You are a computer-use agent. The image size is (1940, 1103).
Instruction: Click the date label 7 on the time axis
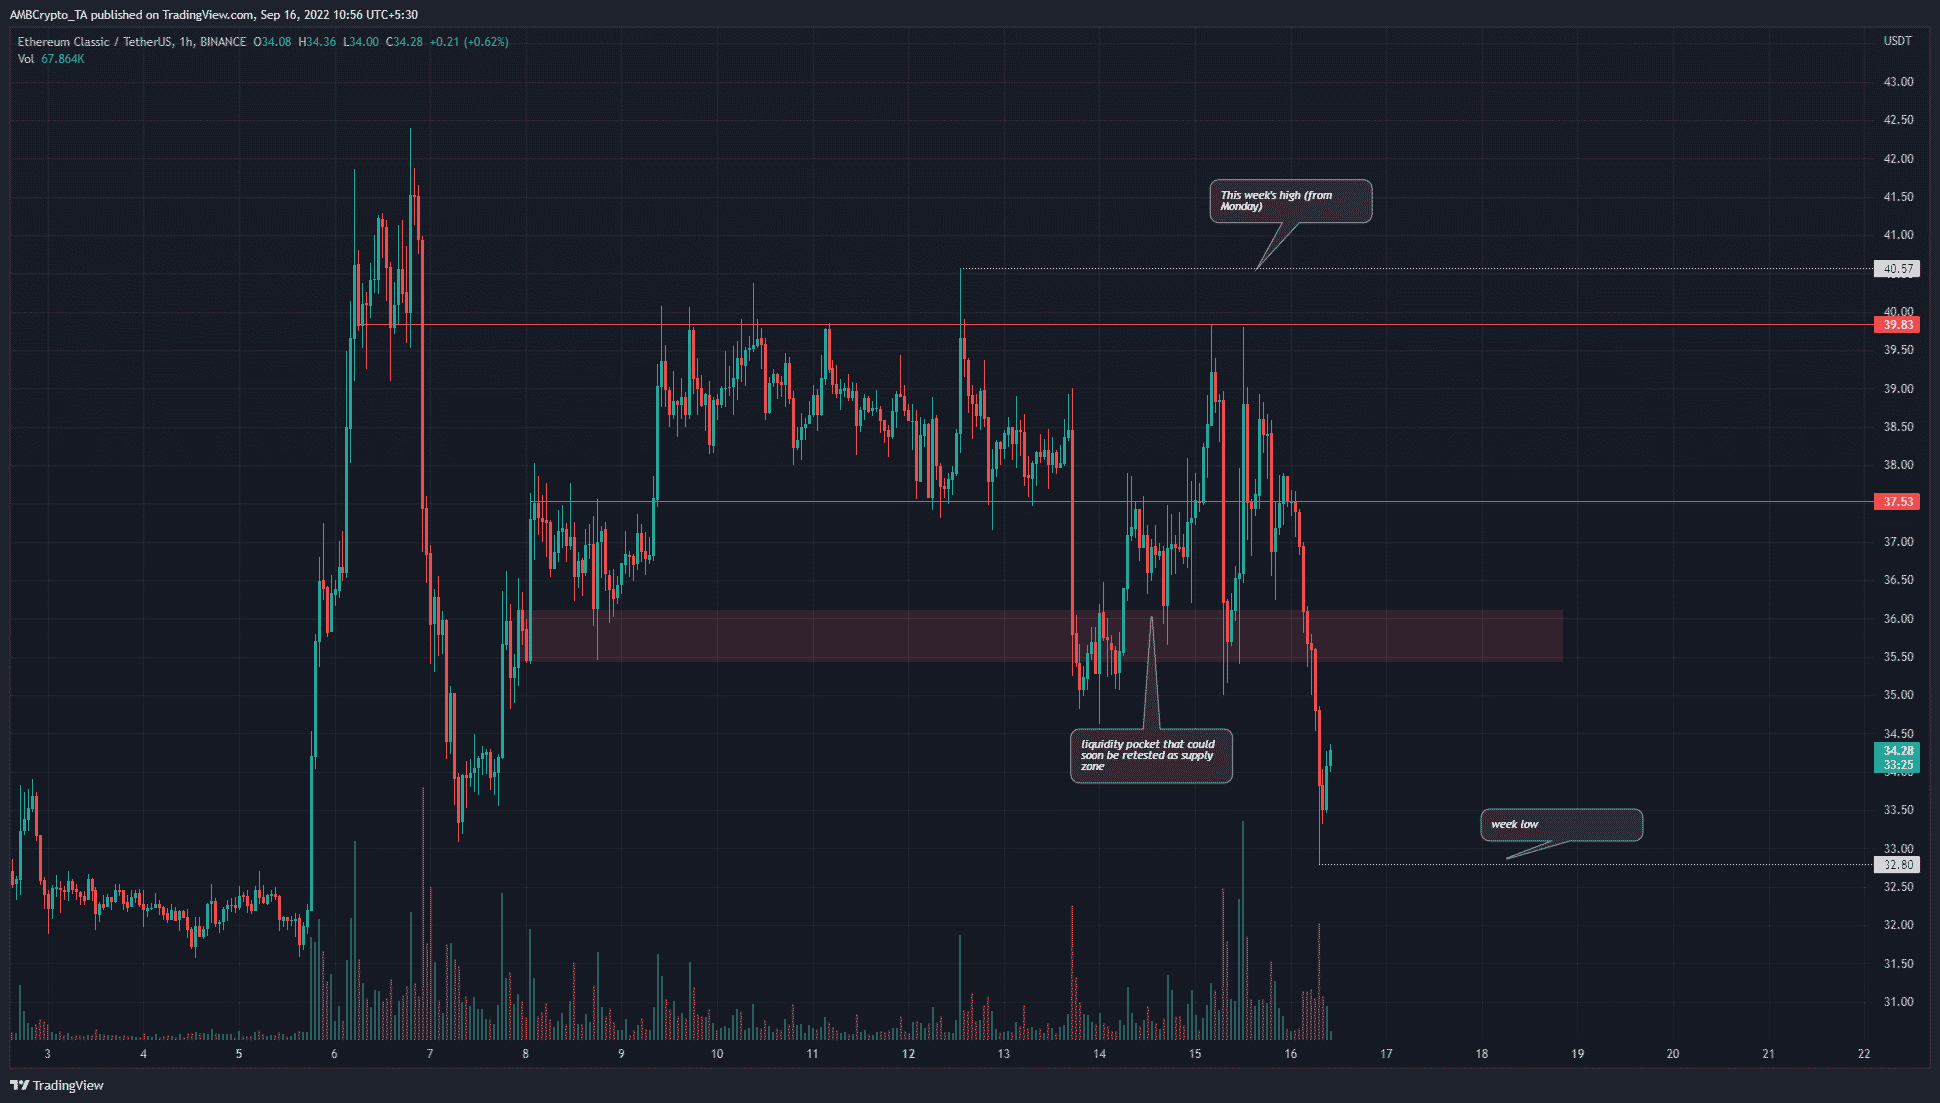[430, 1054]
